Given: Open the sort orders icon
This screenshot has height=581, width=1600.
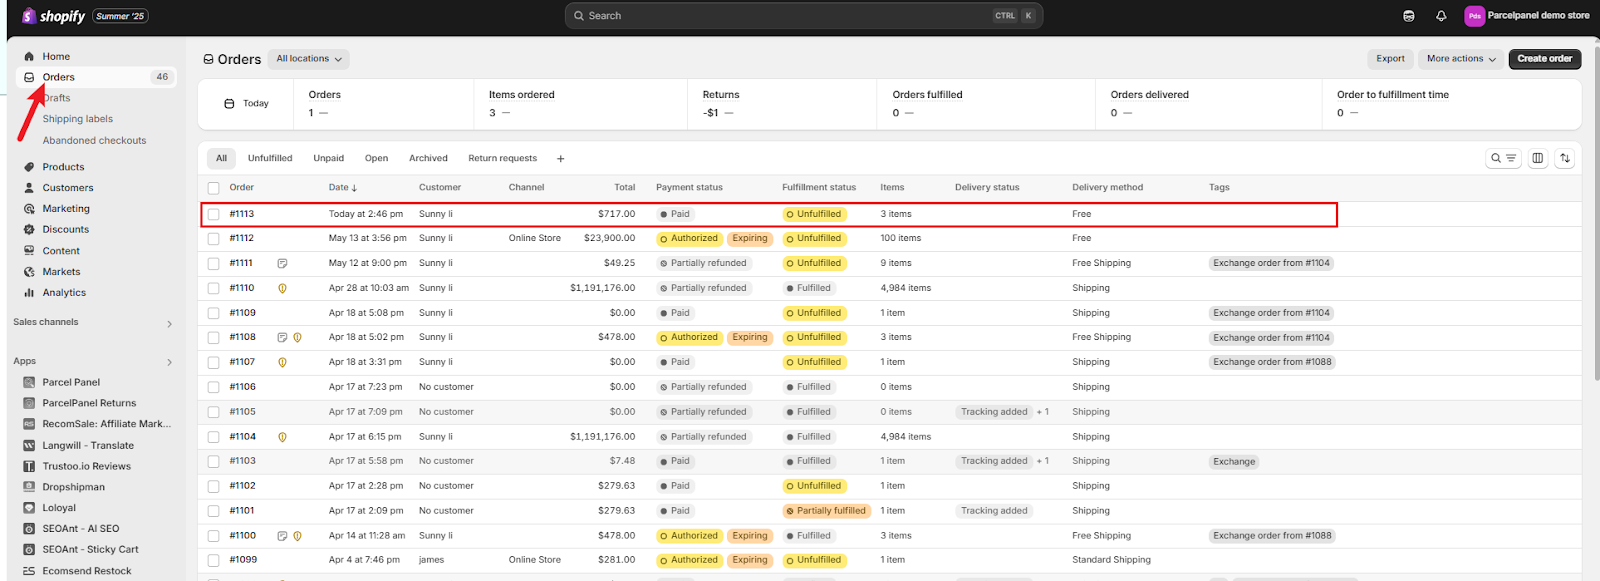Looking at the screenshot, I should point(1565,158).
